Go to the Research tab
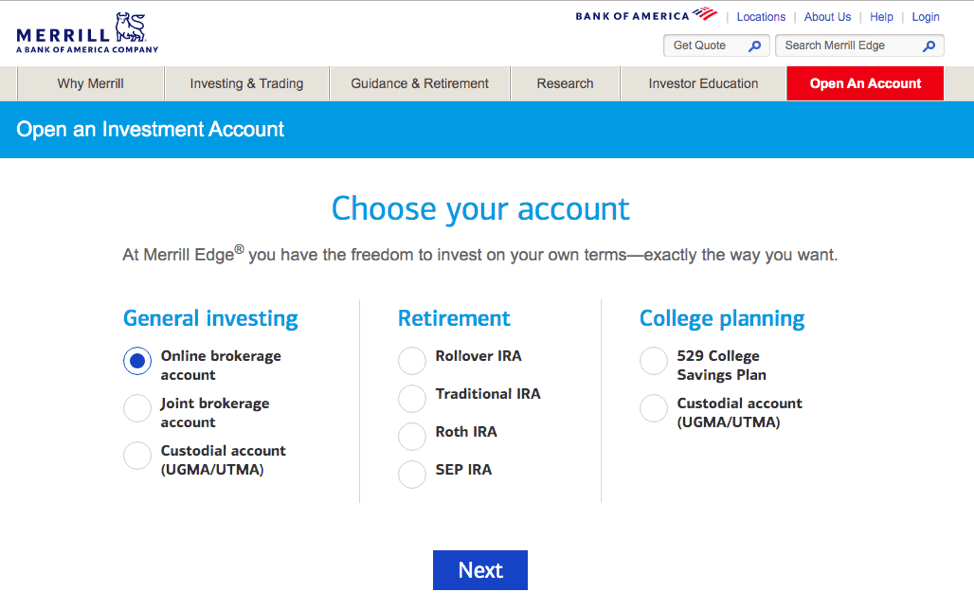The height and width of the screenshot is (608, 974). pos(565,84)
